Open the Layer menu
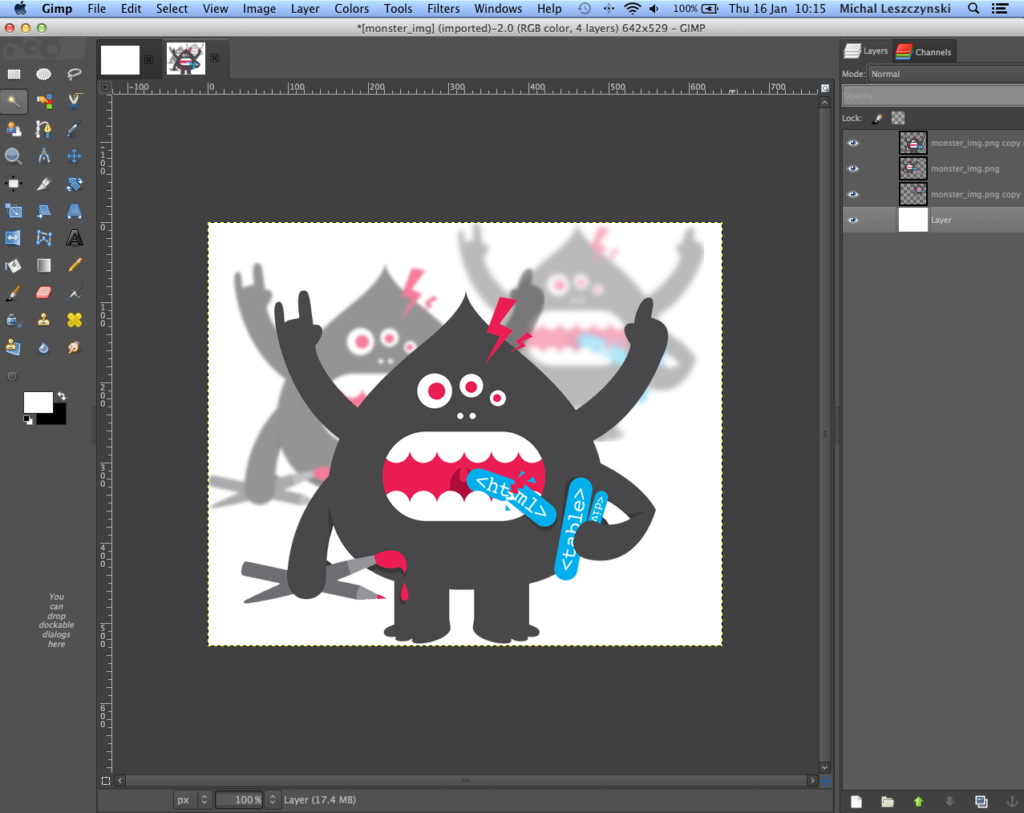Image resolution: width=1024 pixels, height=813 pixels. pos(305,8)
